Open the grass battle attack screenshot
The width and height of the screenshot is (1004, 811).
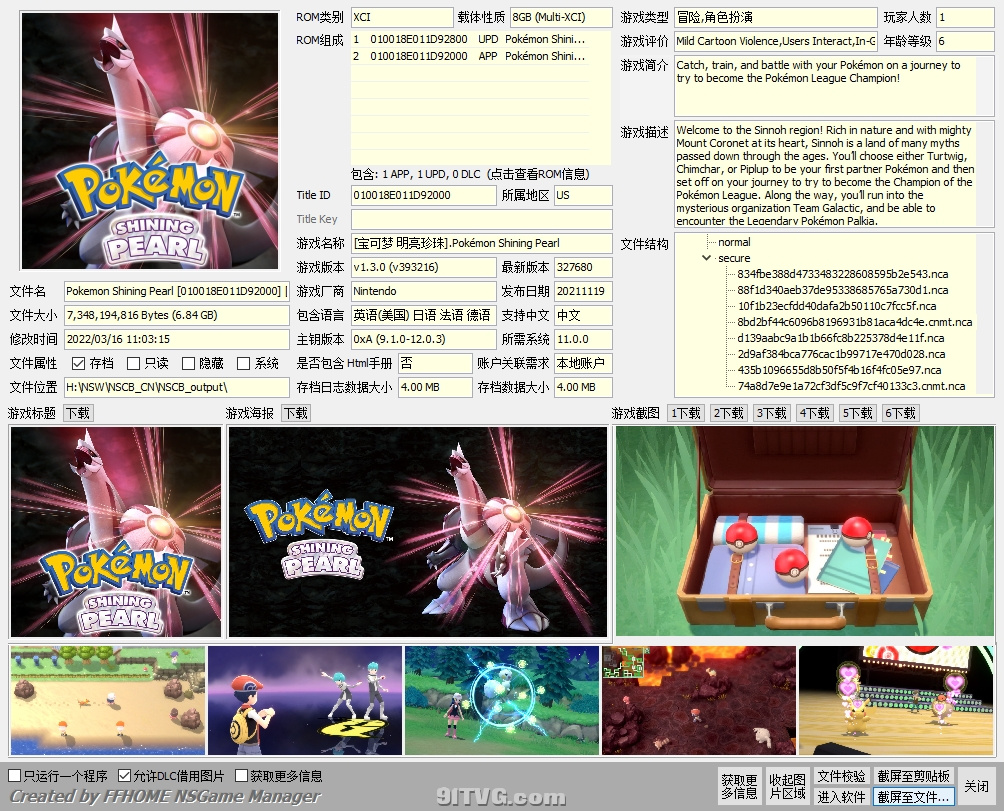(502, 700)
